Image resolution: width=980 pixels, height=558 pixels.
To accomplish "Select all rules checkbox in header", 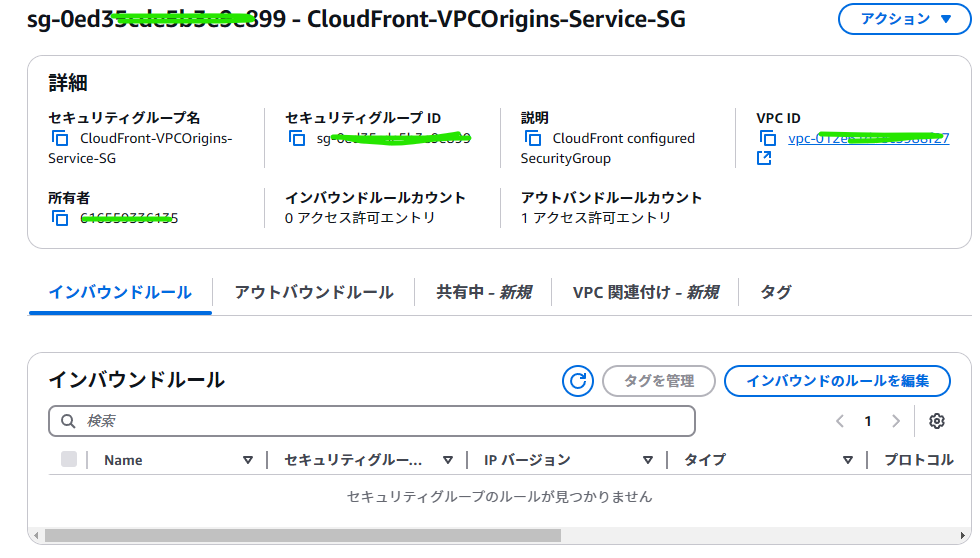I will [x=69, y=459].
